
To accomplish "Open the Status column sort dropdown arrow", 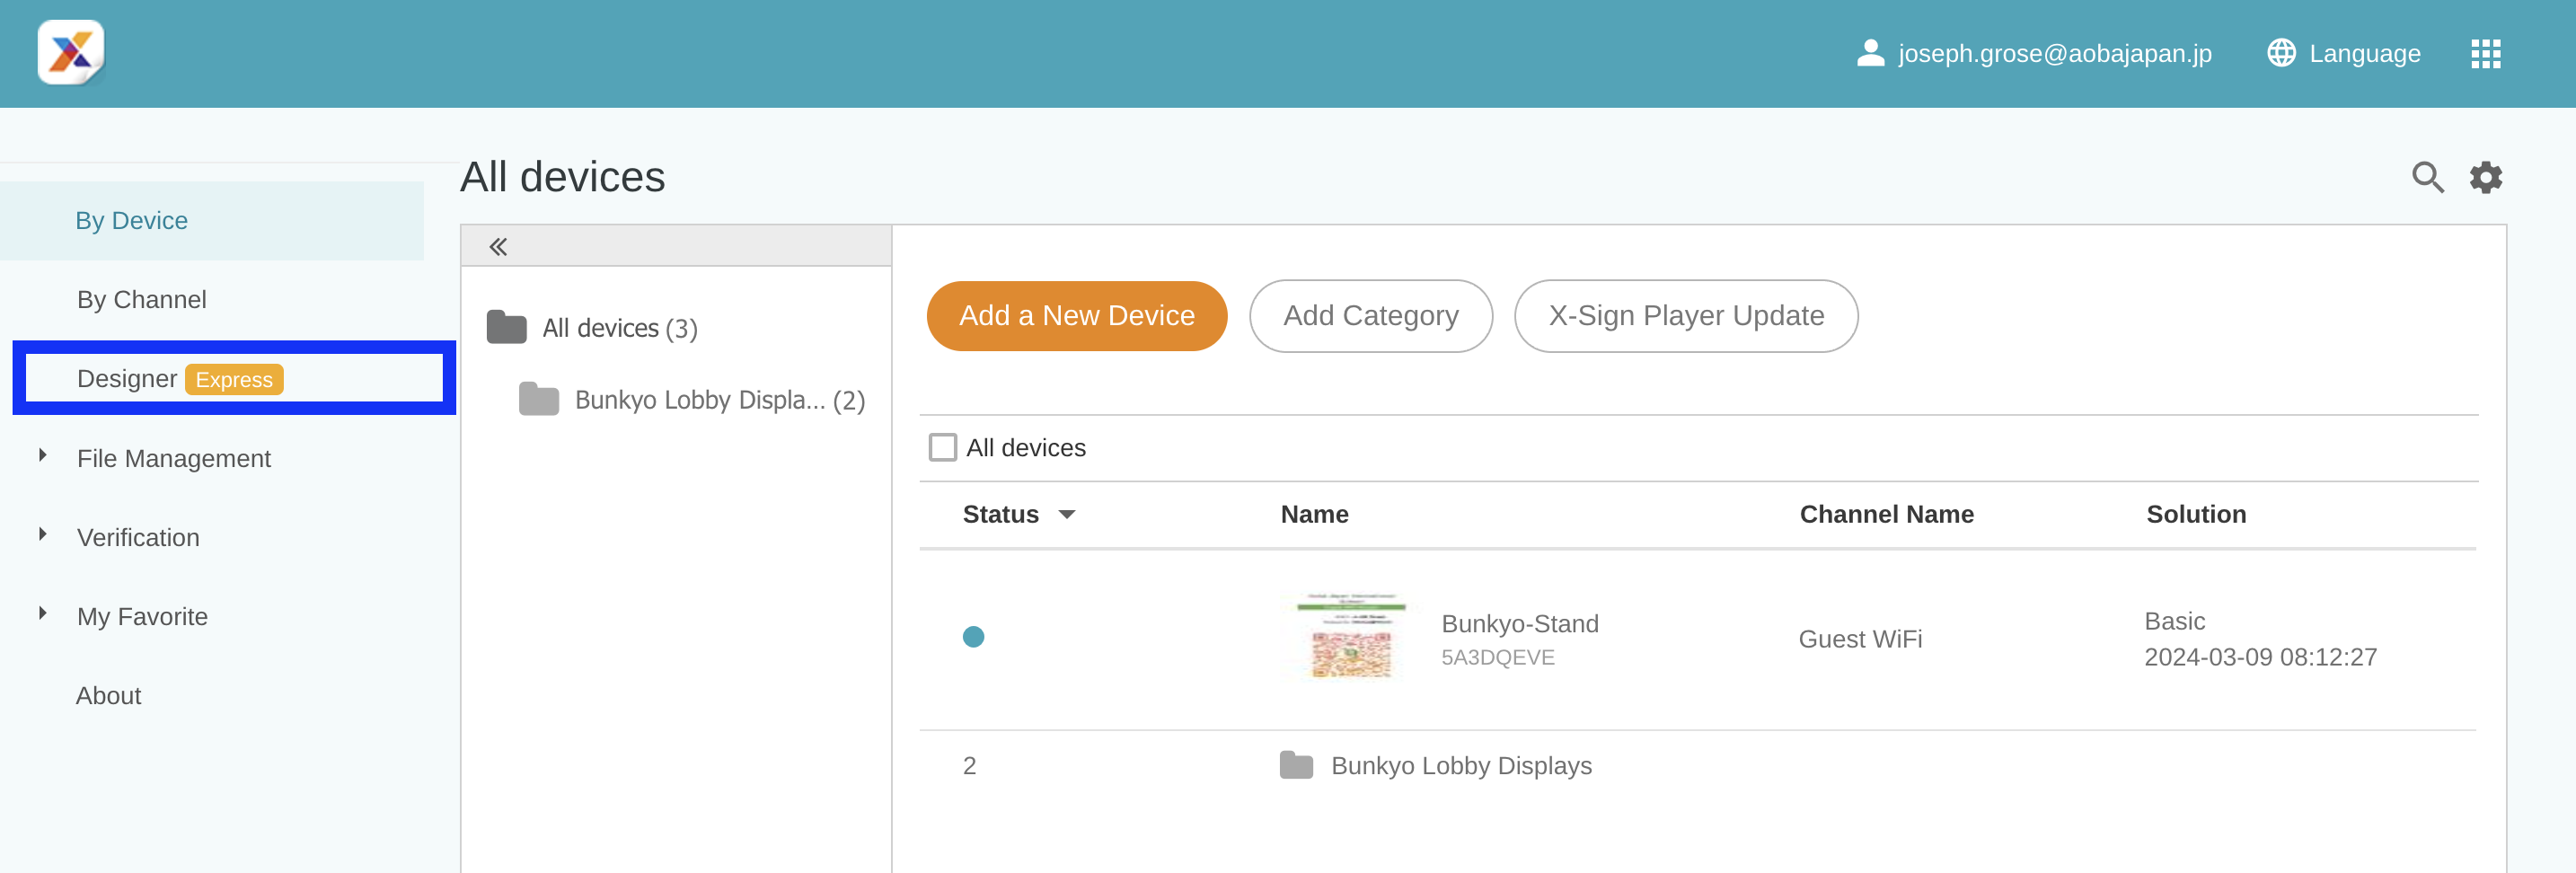I will (1067, 515).
